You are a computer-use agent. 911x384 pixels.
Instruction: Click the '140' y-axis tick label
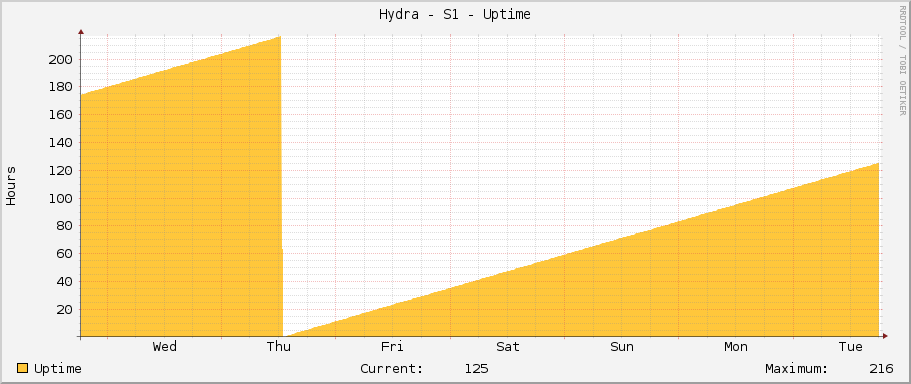tap(60, 143)
